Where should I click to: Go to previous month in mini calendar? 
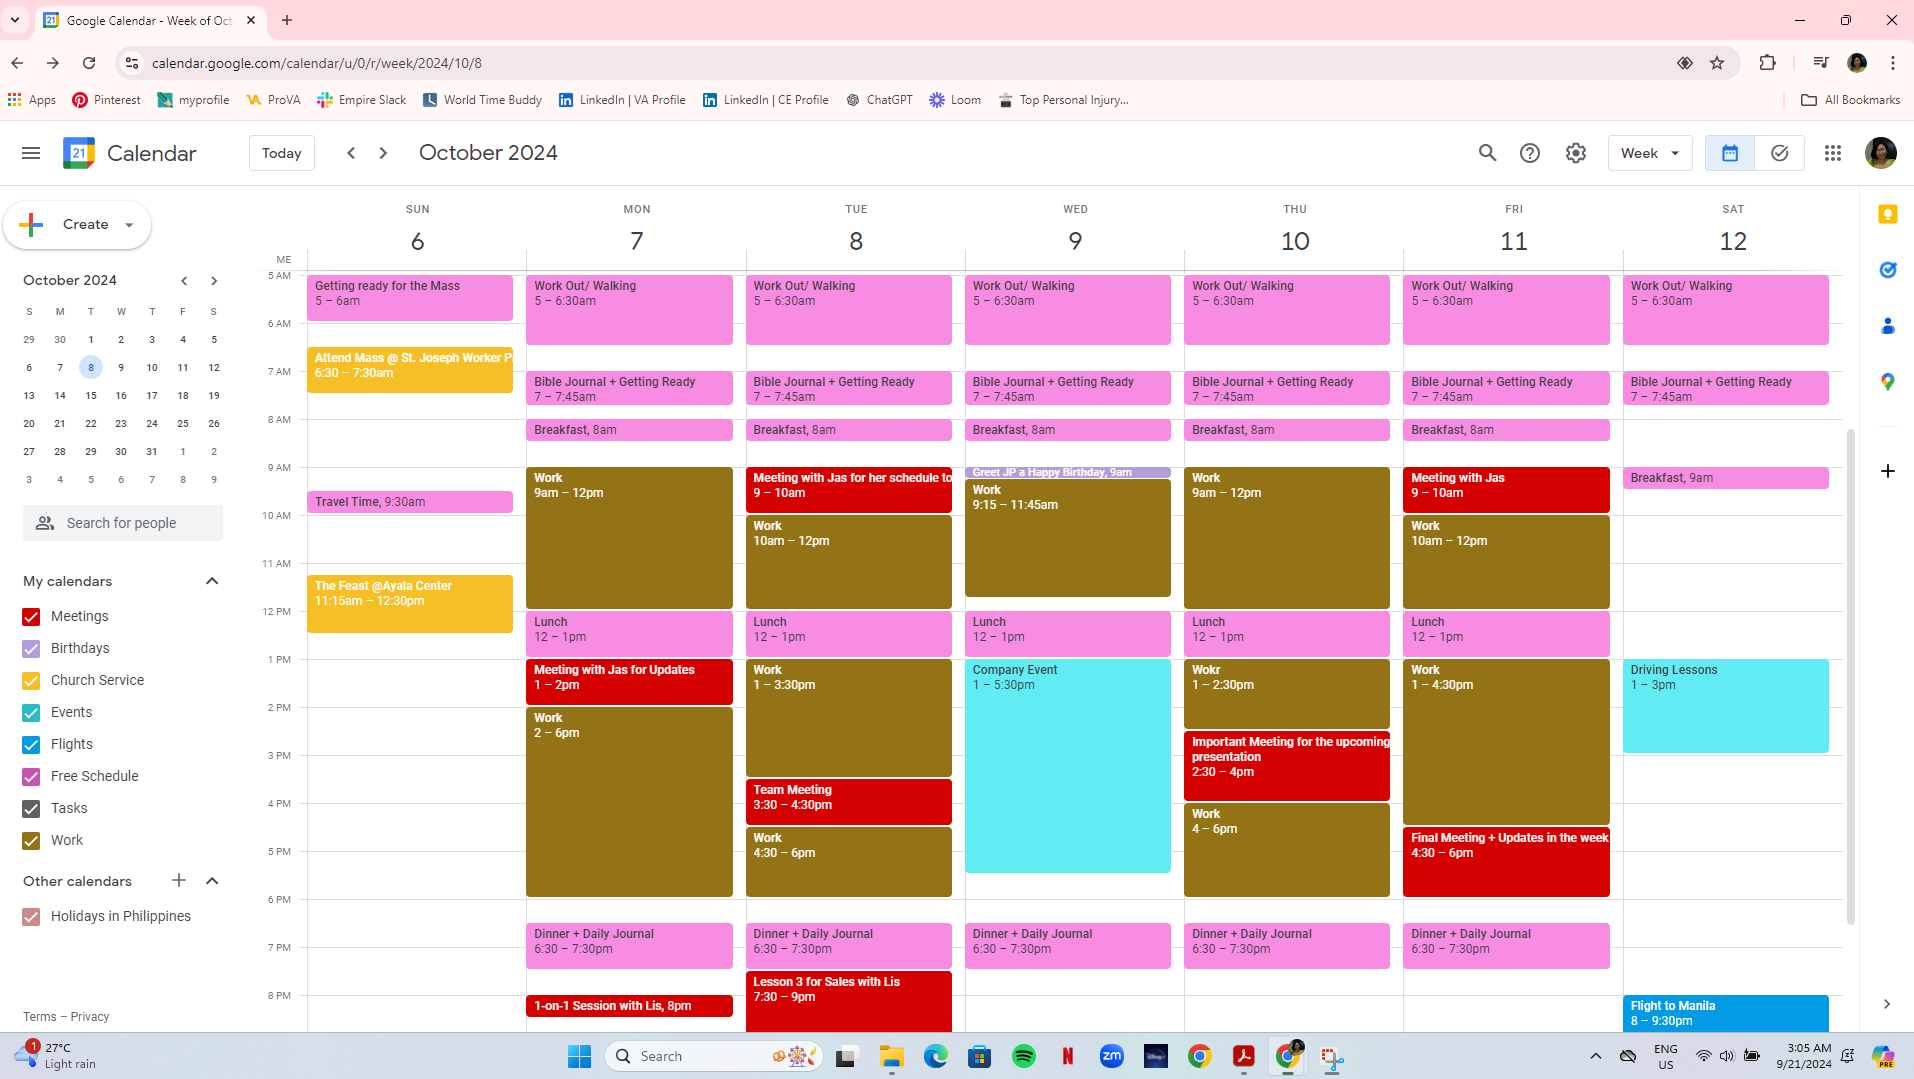point(184,281)
